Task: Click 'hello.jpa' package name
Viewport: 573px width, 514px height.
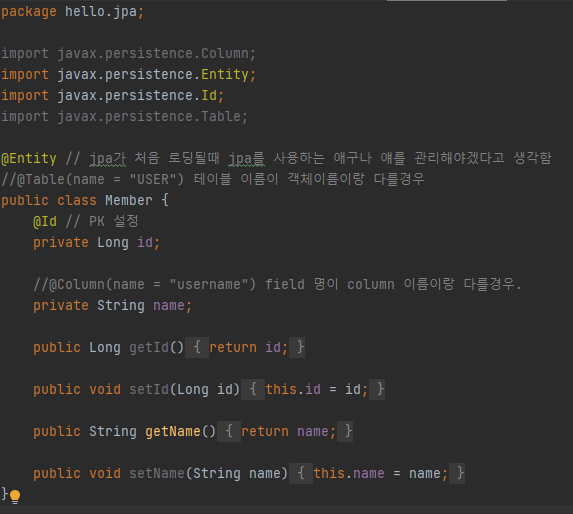Action: [x=101, y=12]
